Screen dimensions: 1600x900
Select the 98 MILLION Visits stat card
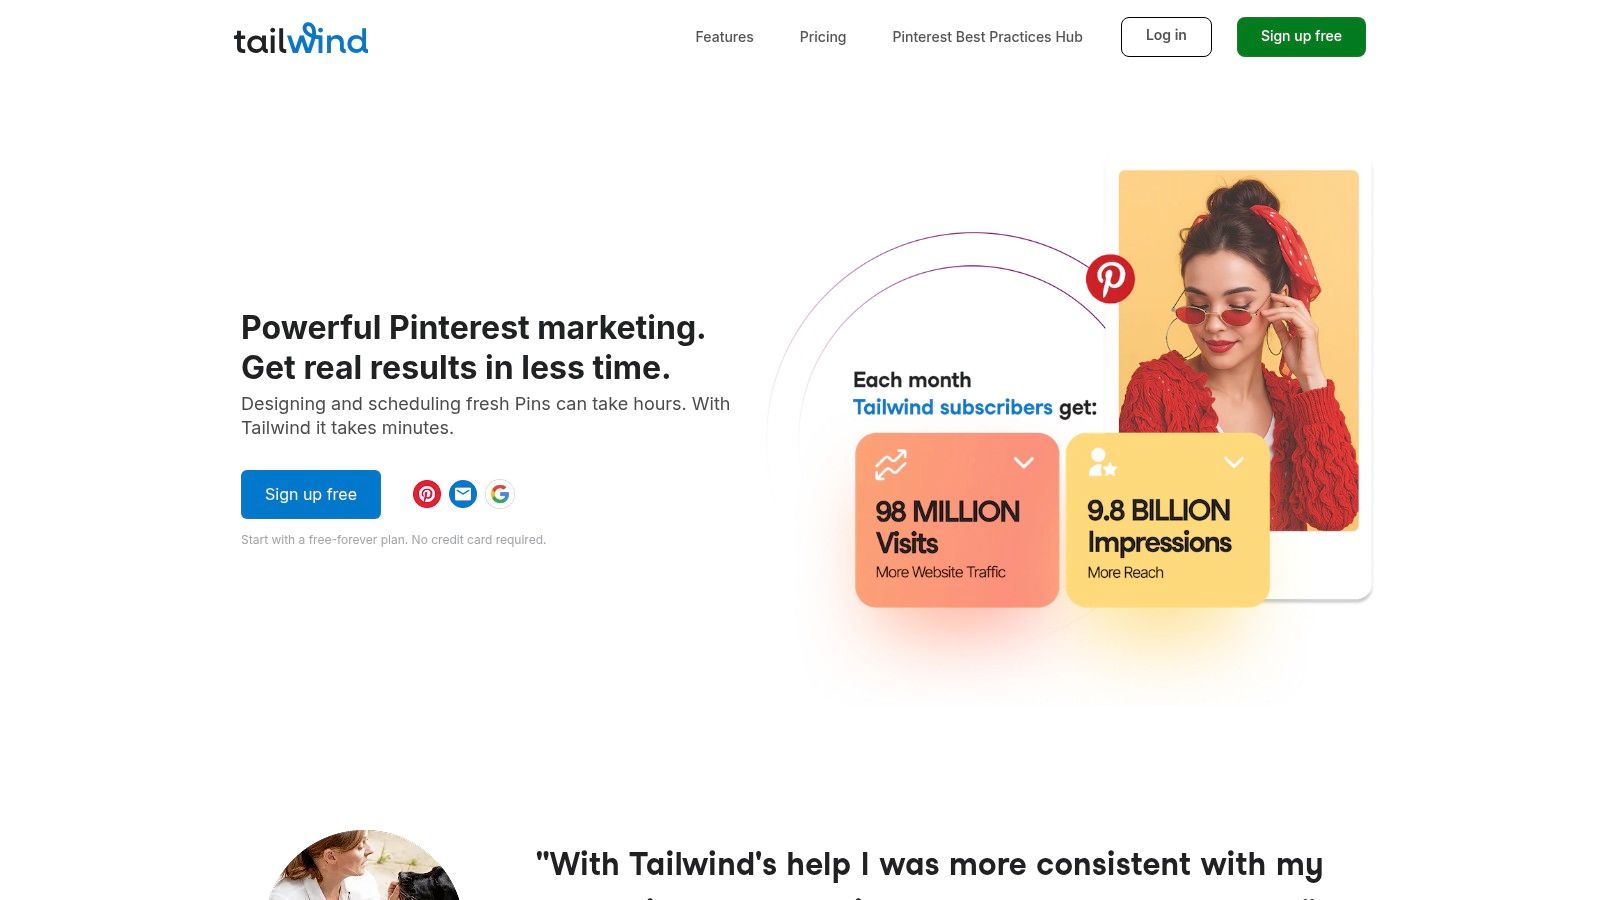click(x=956, y=520)
